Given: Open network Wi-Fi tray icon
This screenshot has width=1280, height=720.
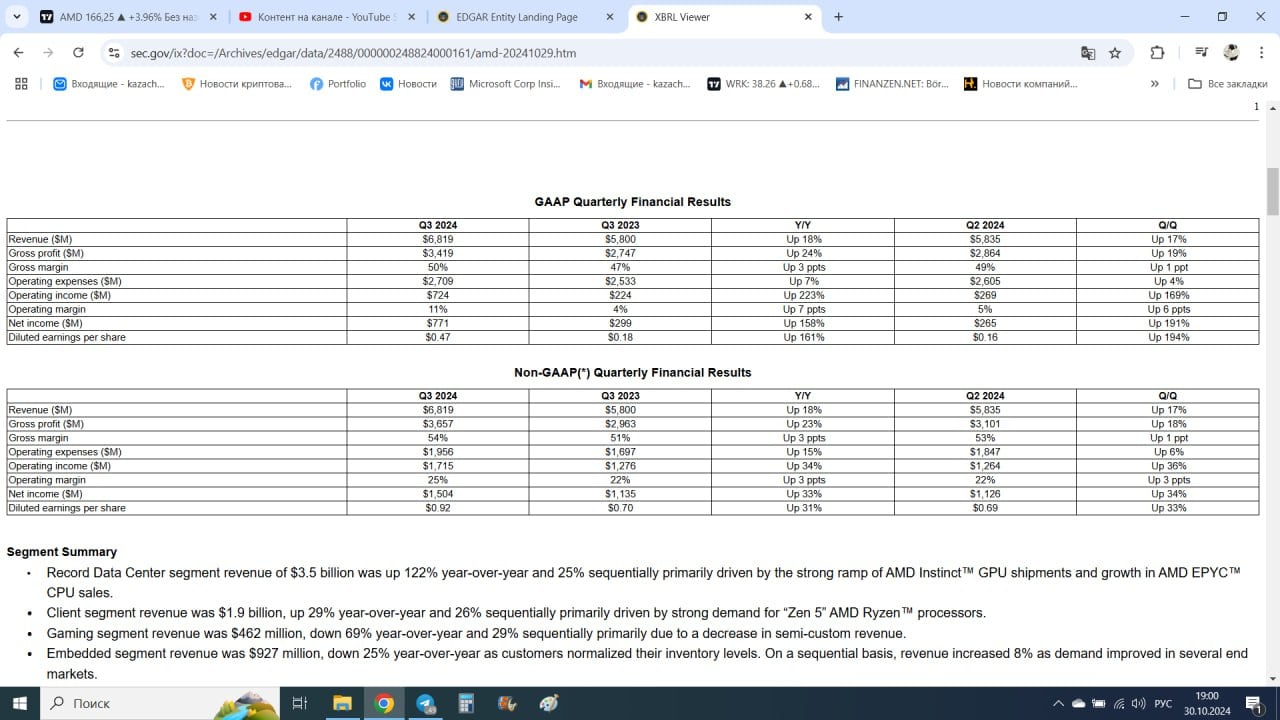Looking at the screenshot, I should (1119, 703).
